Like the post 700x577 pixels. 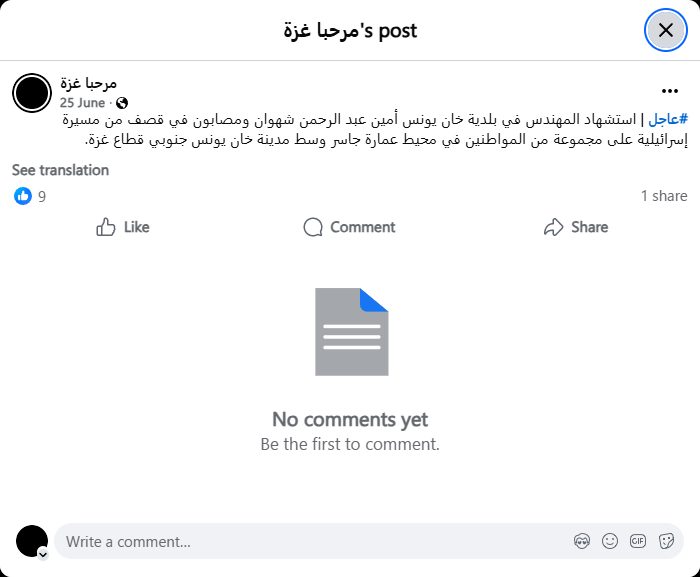(x=122, y=227)
